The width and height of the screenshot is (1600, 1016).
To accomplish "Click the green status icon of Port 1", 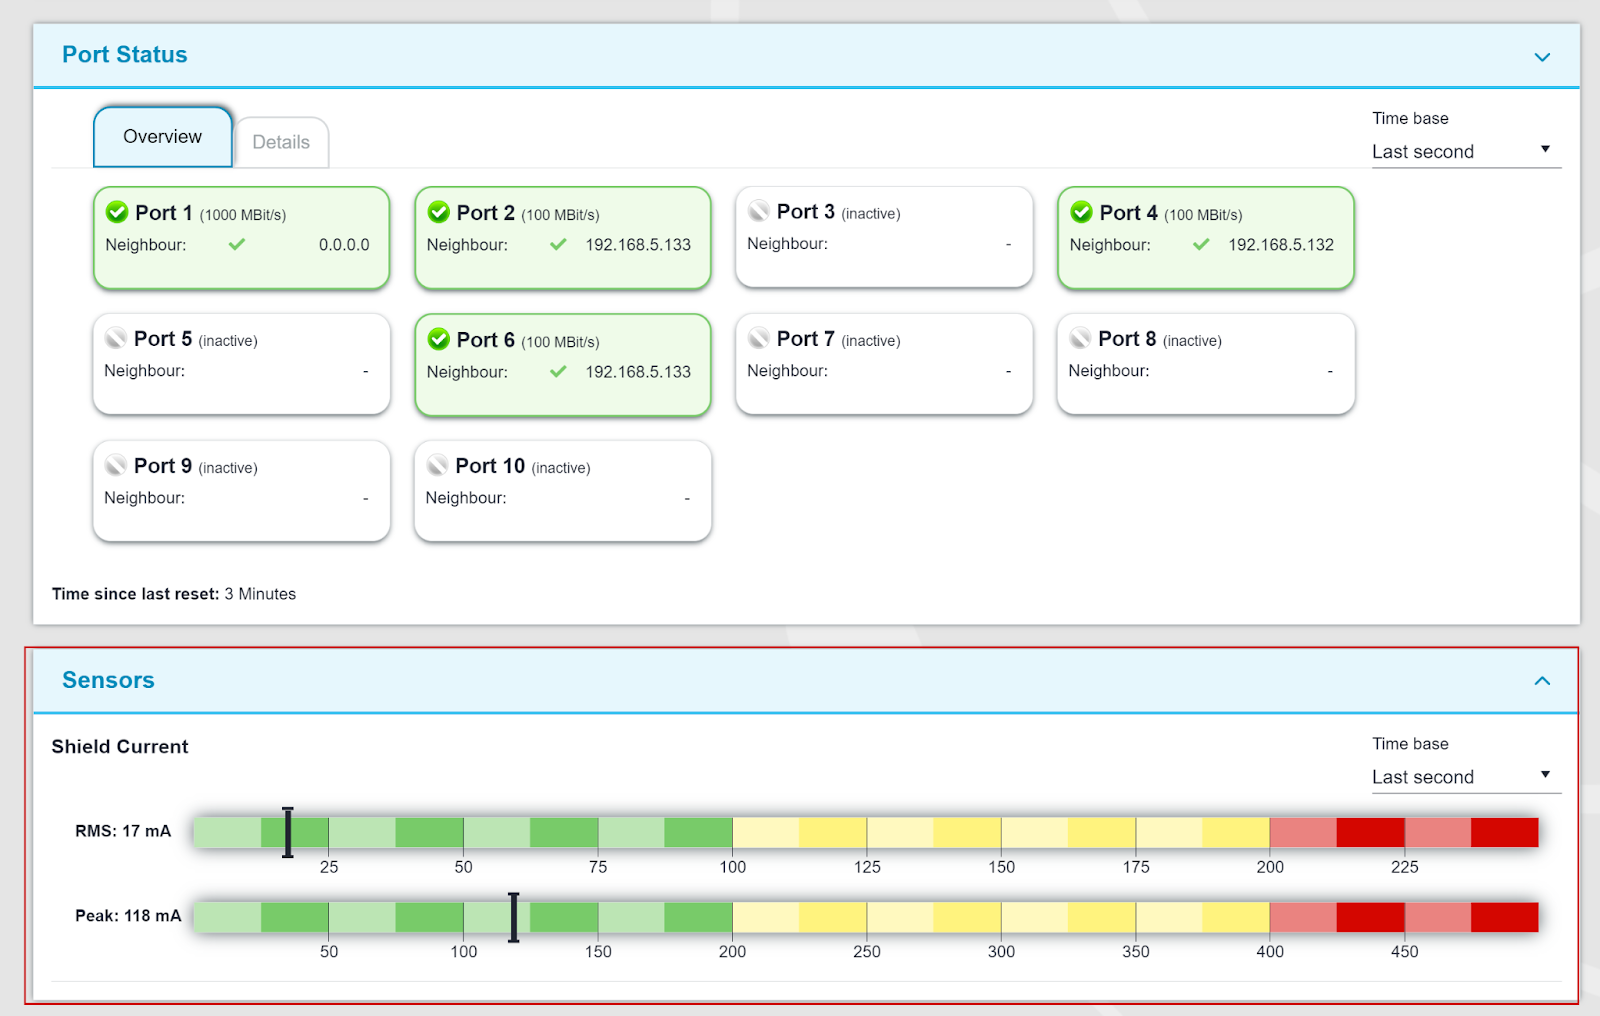I will pyautogui.click(x=117, y=212).
